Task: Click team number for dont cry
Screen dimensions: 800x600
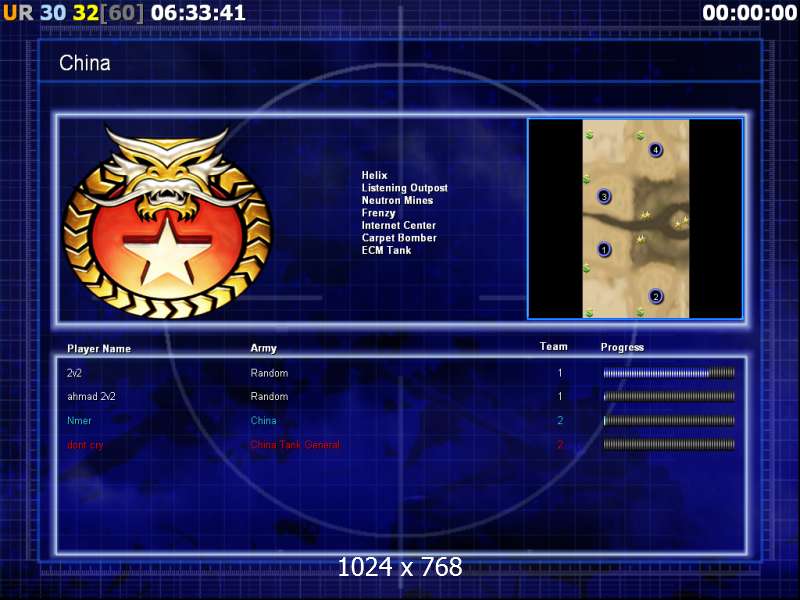Action: (x=560, y=445)
